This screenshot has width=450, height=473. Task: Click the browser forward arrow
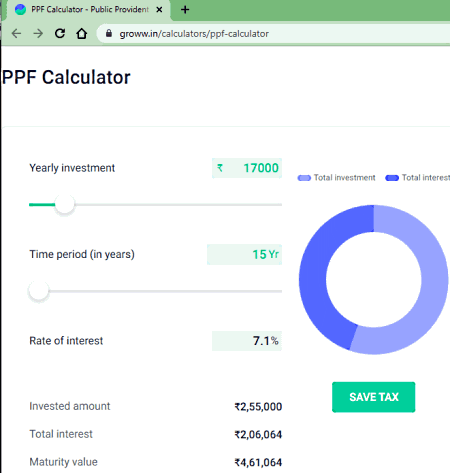[38, 33]
